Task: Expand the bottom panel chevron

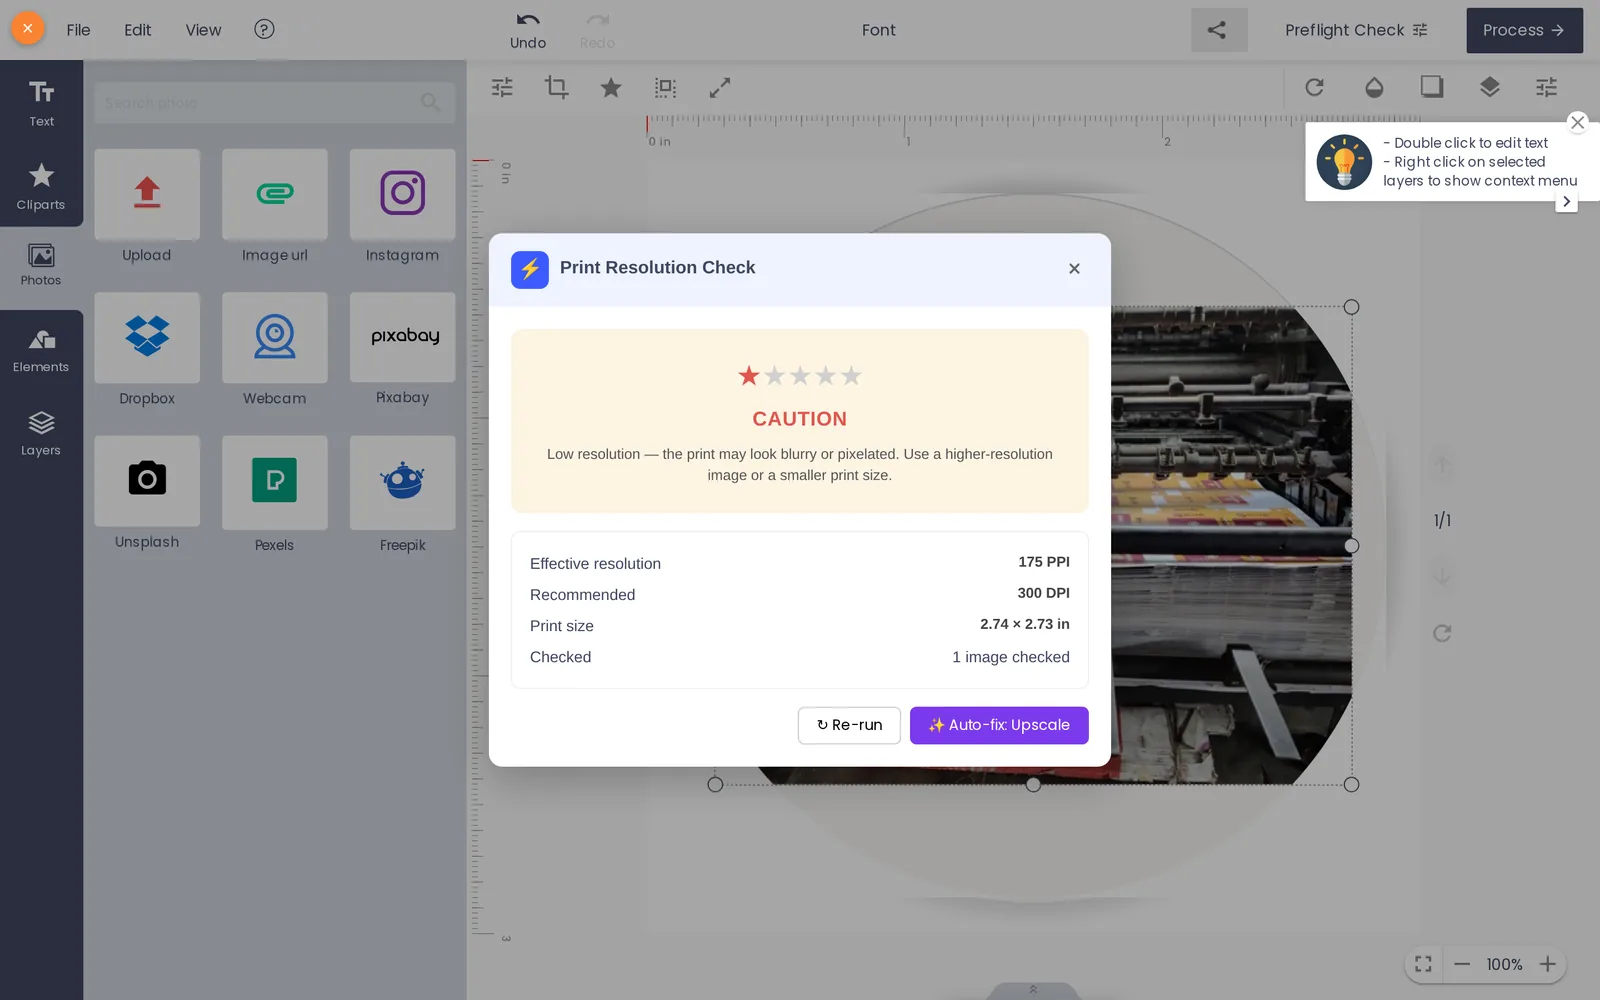Action: point(1033,990)
